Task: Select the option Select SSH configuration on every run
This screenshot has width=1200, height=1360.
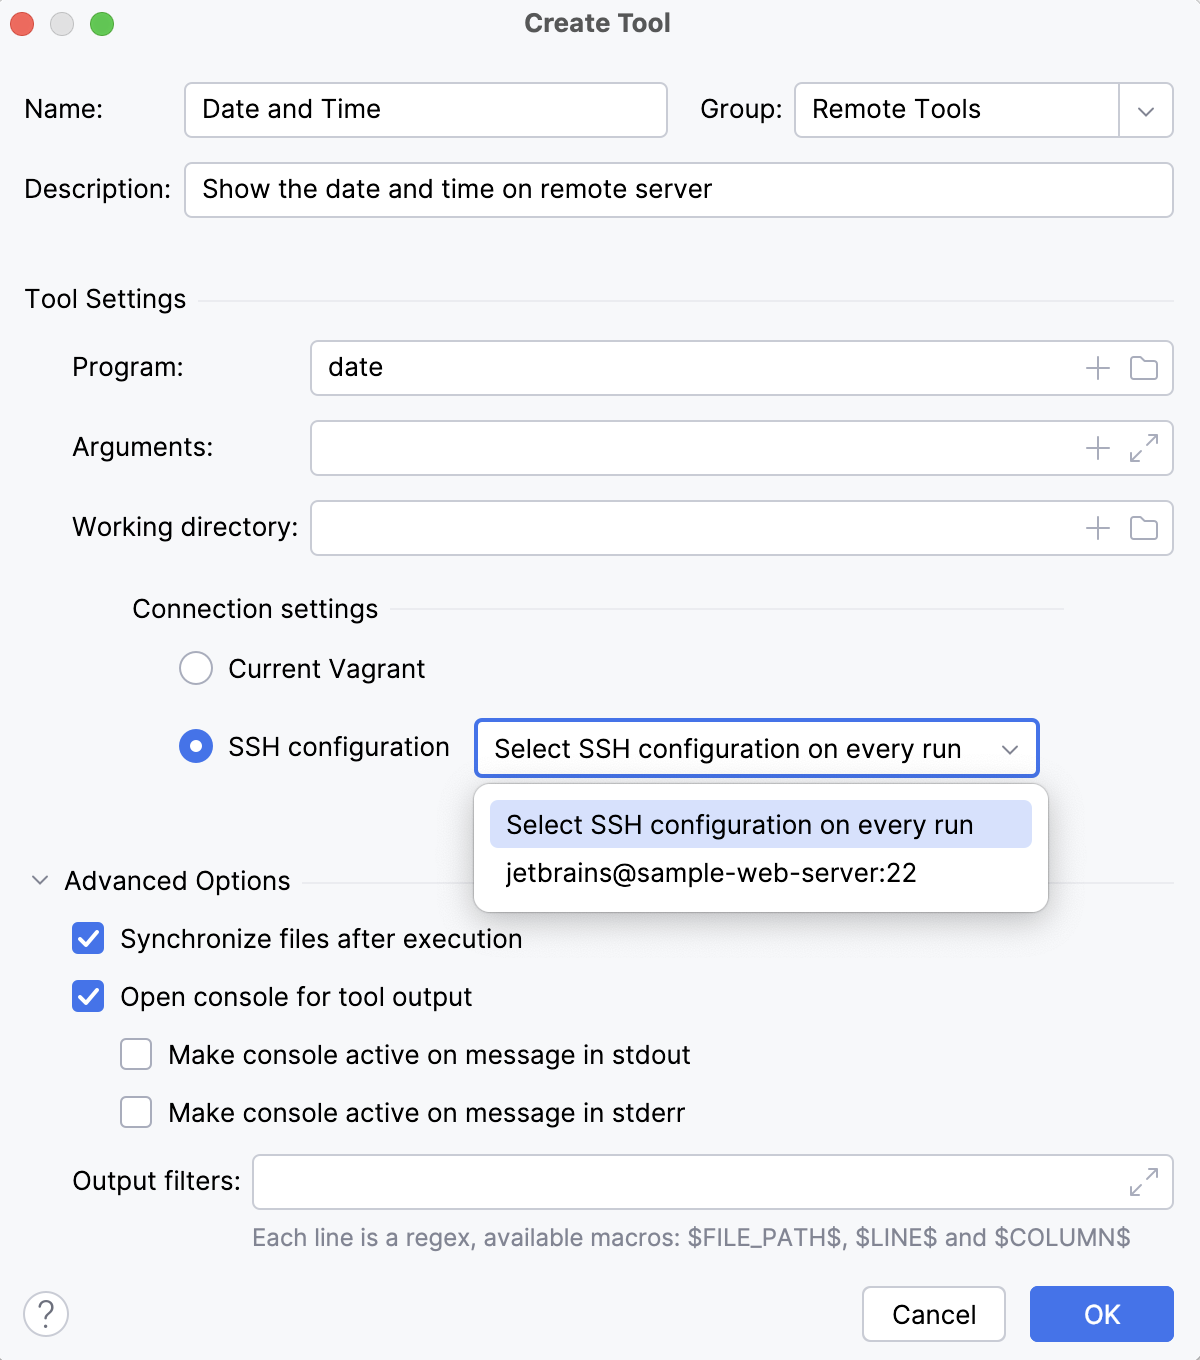Action: click(739, 824)
